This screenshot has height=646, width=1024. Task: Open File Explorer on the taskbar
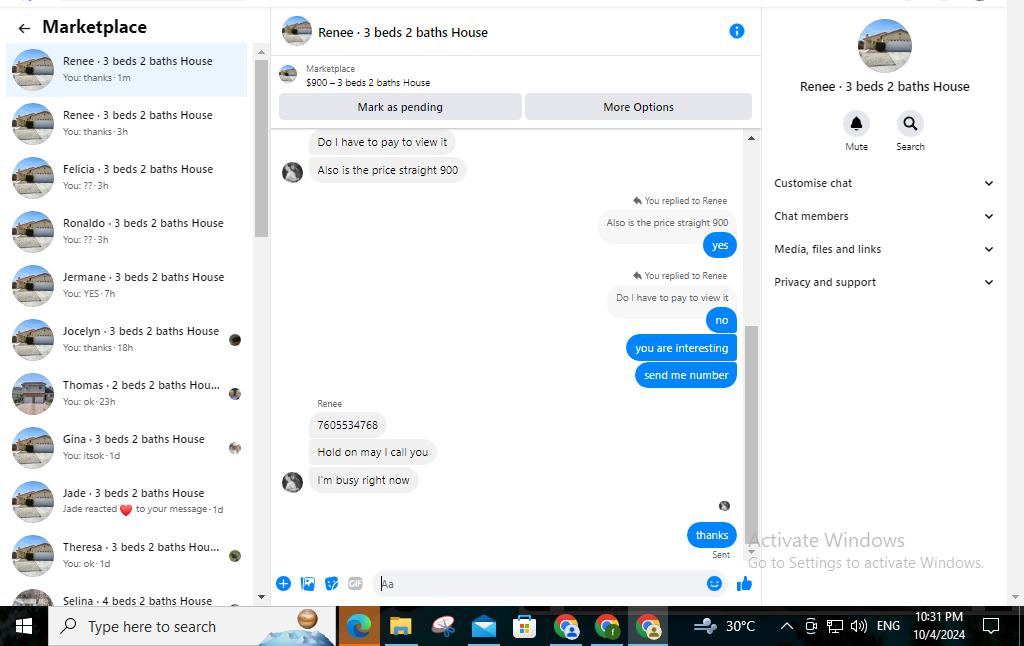[400, 627]
